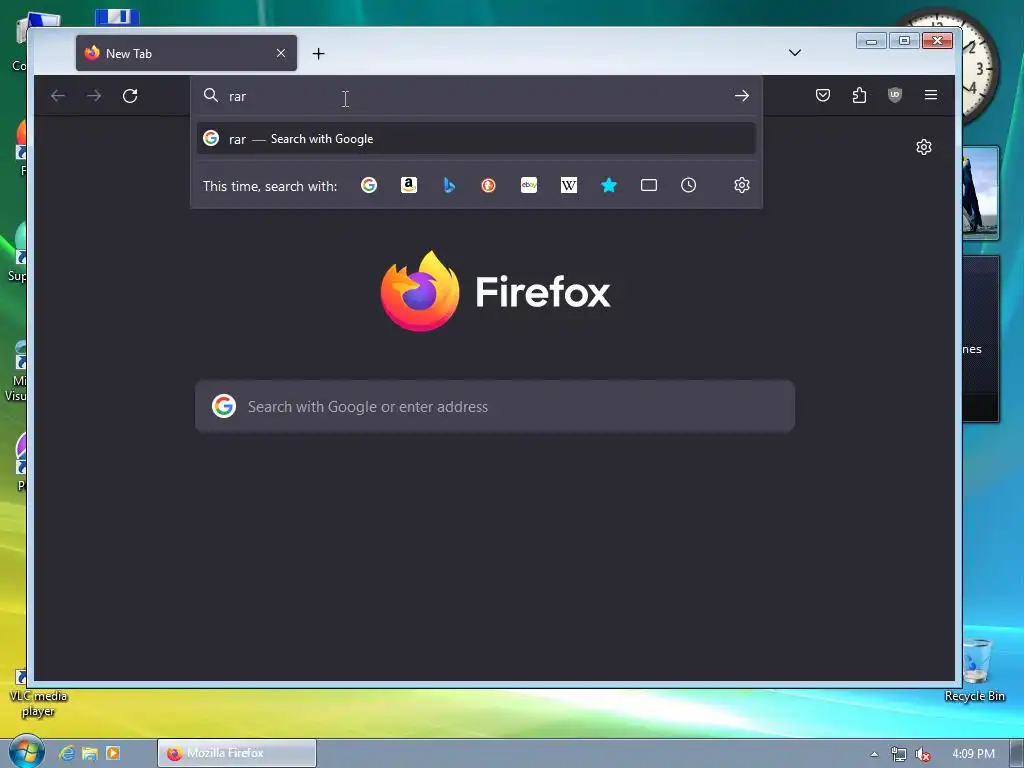The height and width of the screenshot is (768, 1024).
Task: Search history via the clock icon
Action: [688, 185]
